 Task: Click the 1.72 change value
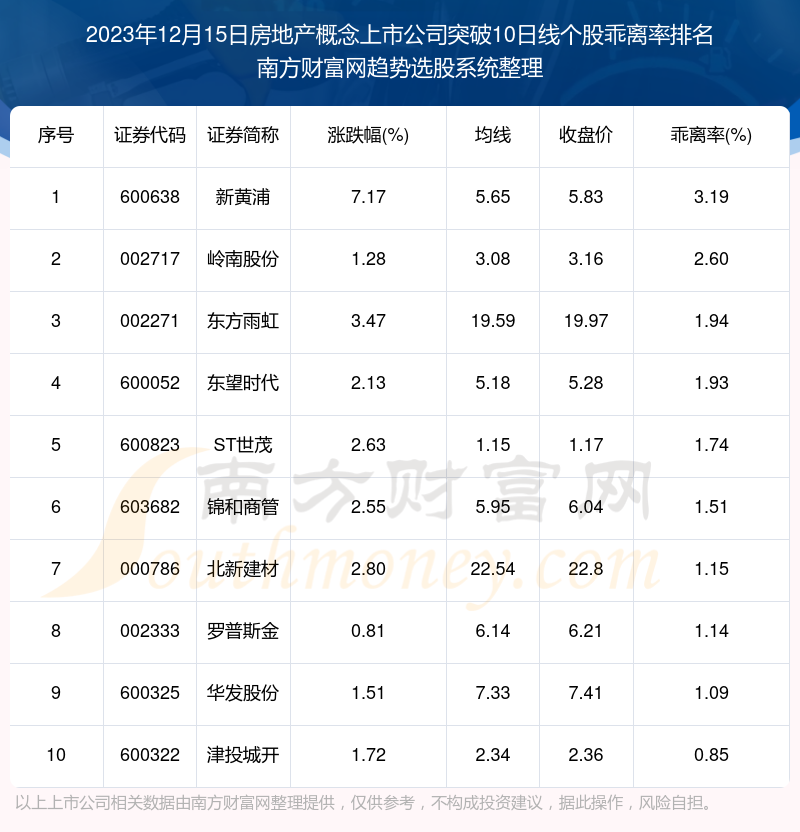pos(368,755)
